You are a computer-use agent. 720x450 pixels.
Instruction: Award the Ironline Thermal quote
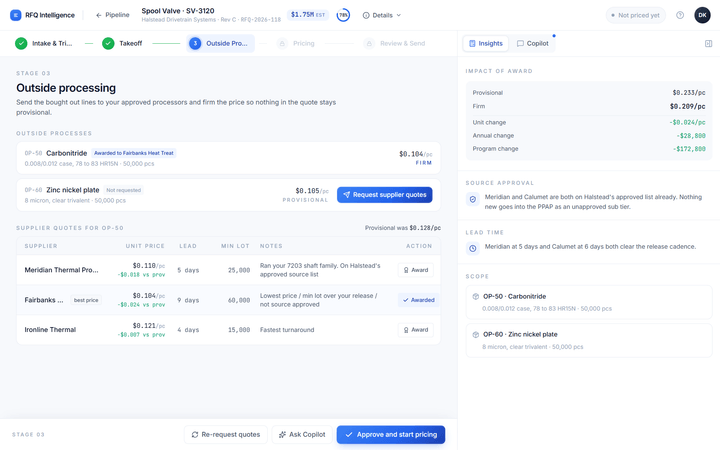pyautogui.click(x=415, y=330)
